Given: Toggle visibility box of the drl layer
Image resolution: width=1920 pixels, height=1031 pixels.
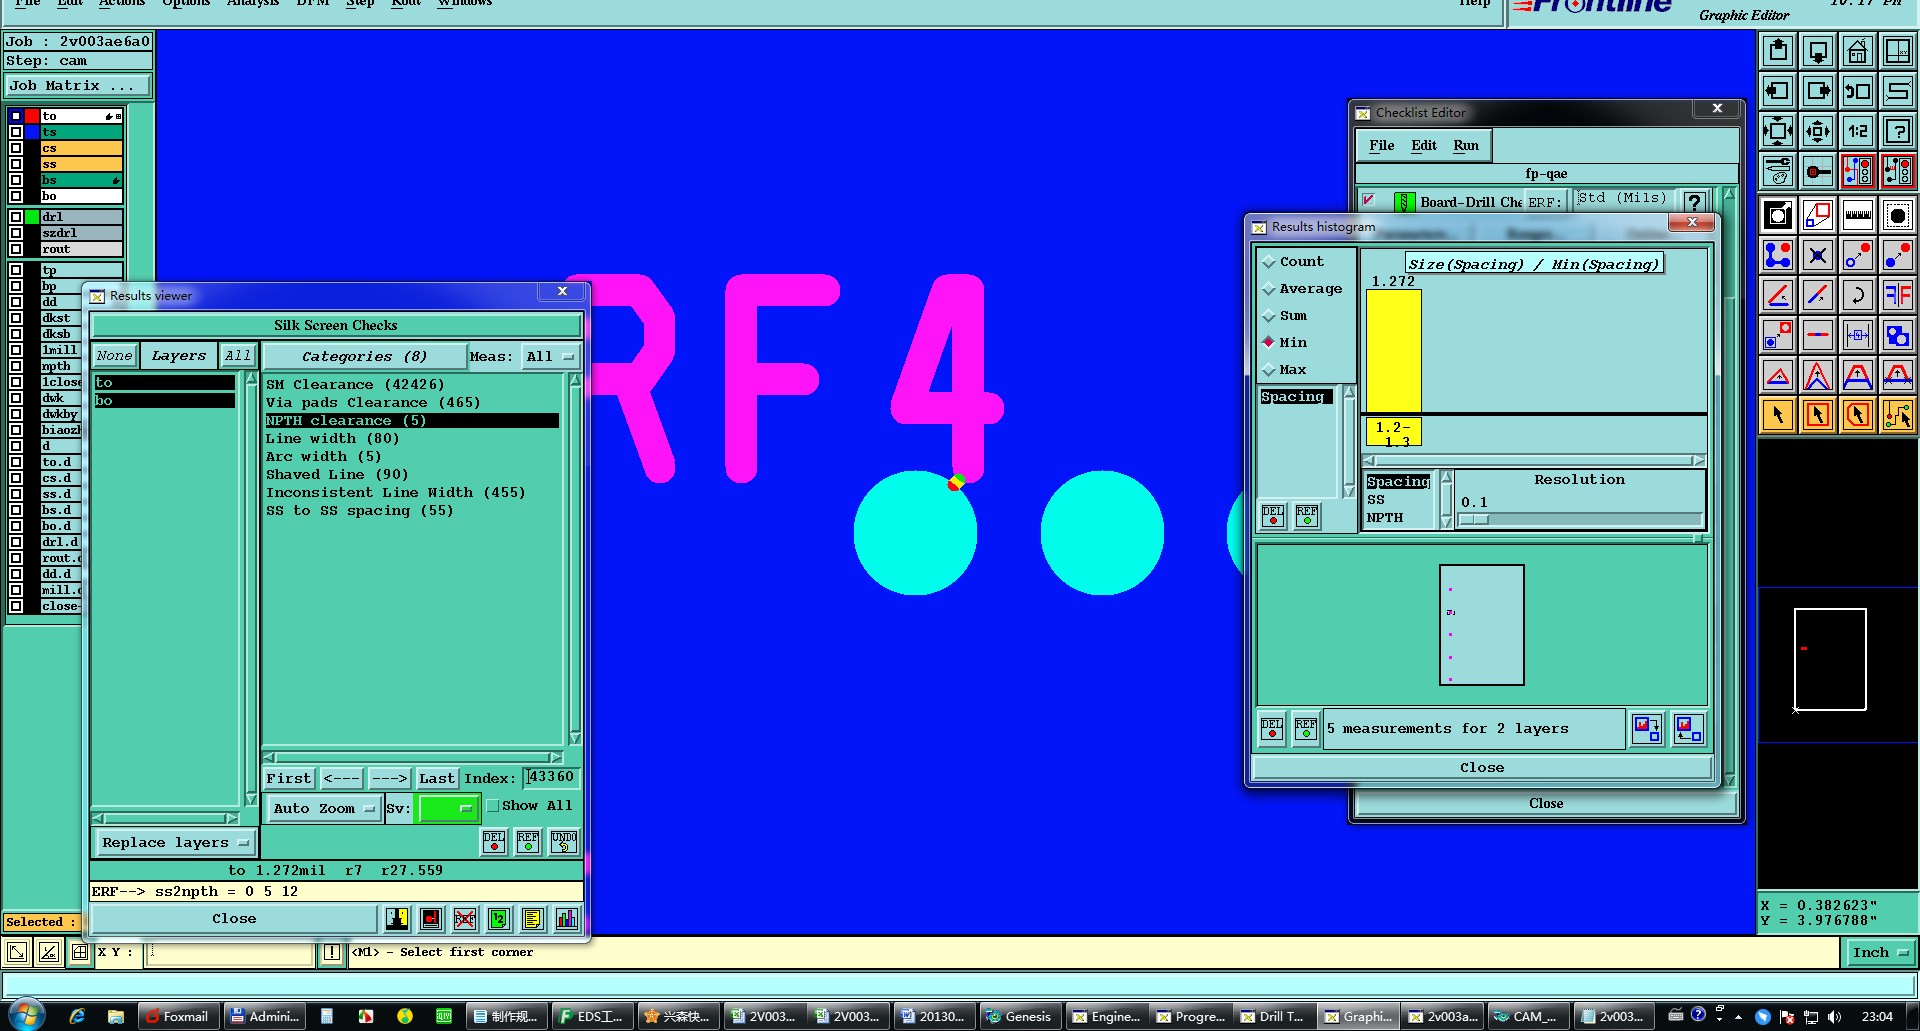Looking at the screenshot, I should point(16,217).
